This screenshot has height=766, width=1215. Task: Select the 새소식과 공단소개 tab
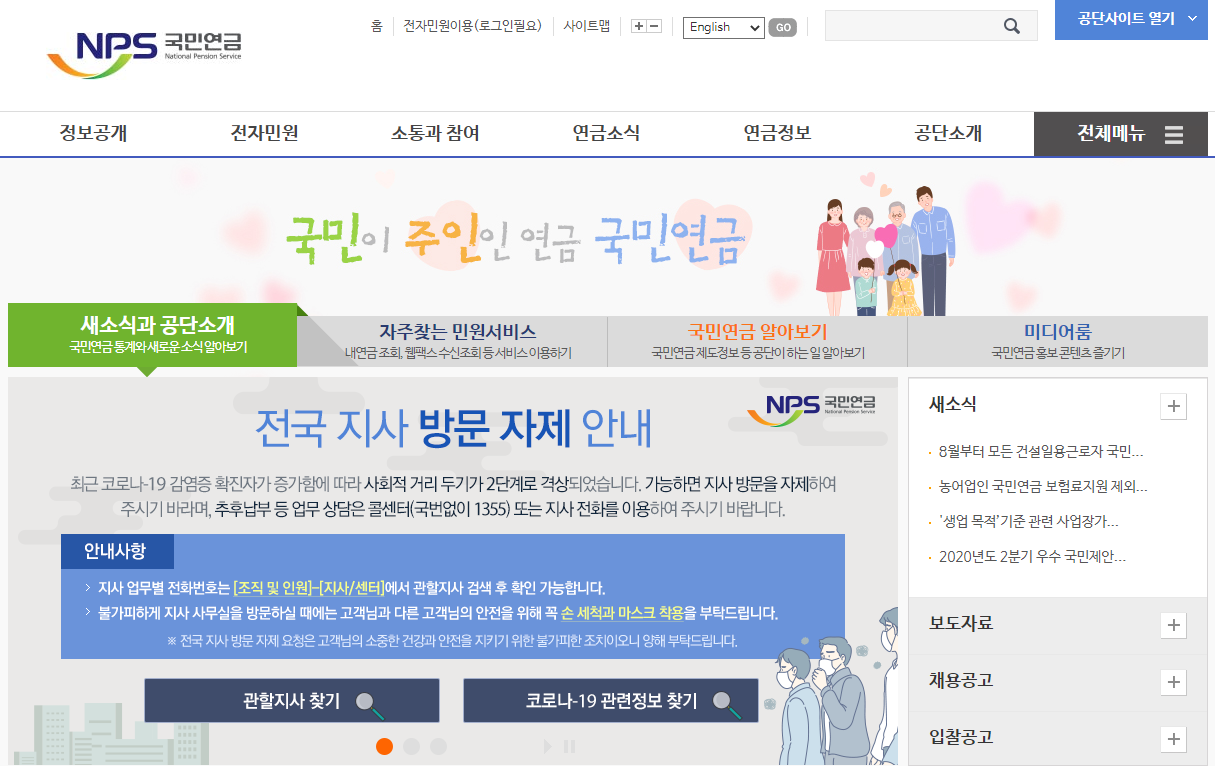point(153,335)
